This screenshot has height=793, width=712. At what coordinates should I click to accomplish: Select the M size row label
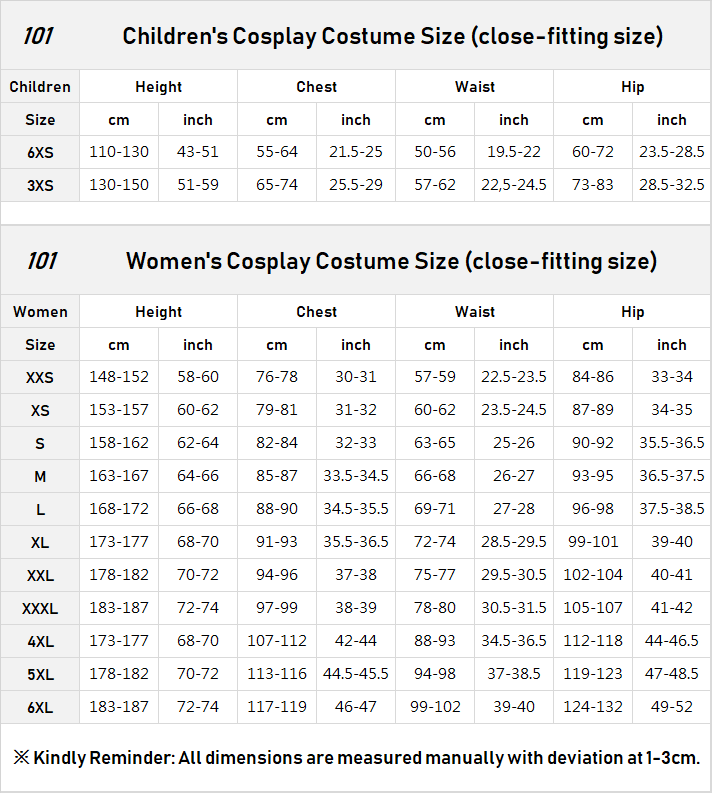pyautogui.click(x=40, y=477)
